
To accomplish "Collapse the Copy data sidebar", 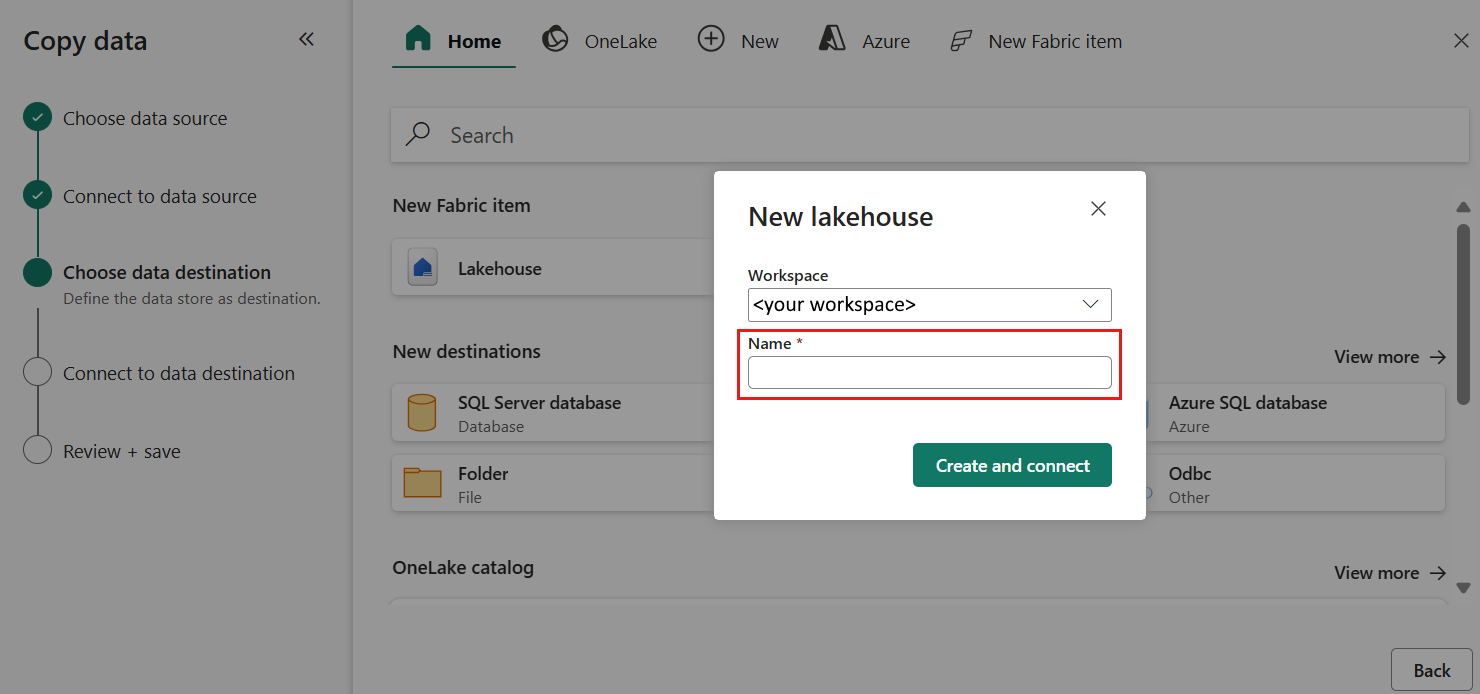I will click(x=307, y=38).
